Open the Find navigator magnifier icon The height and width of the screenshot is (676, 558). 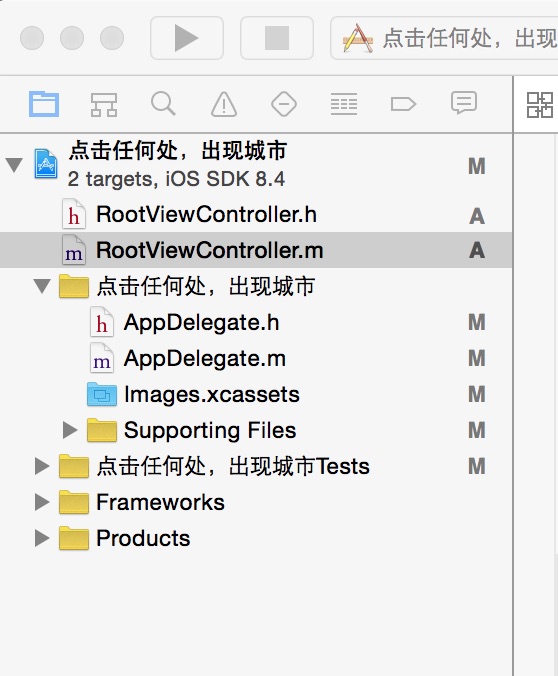163,103
